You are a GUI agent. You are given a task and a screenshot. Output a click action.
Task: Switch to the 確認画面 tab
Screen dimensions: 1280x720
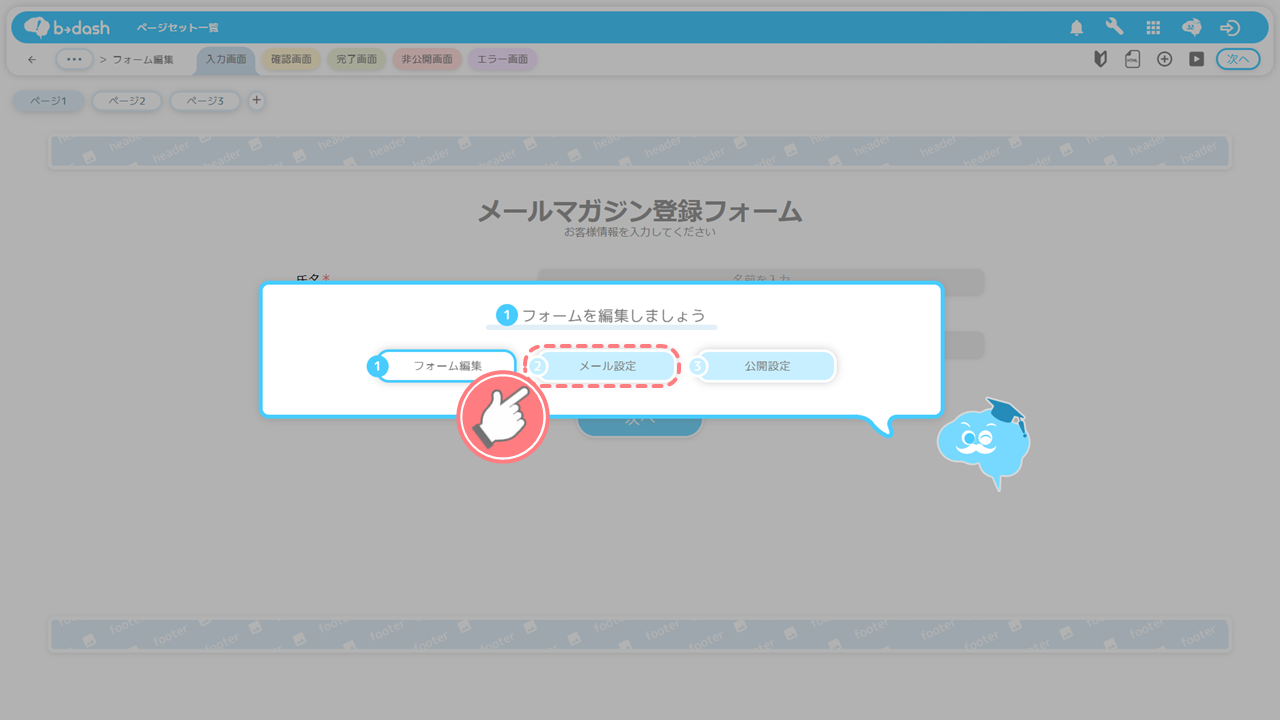tap(291, 59)
